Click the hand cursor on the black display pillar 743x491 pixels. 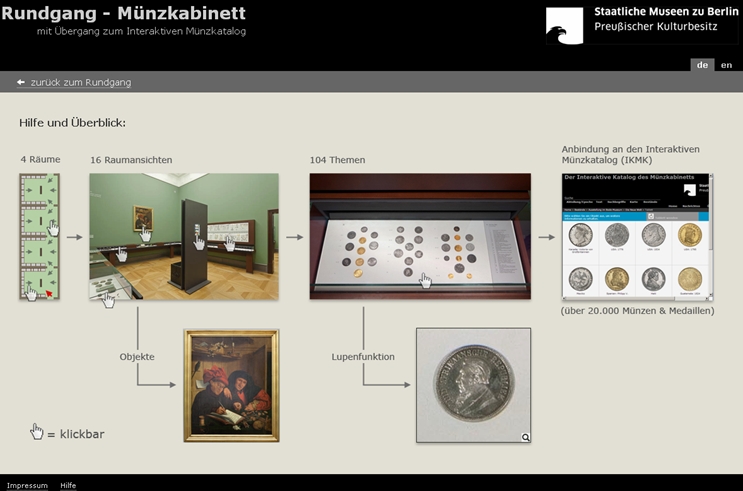pos(198,241)
